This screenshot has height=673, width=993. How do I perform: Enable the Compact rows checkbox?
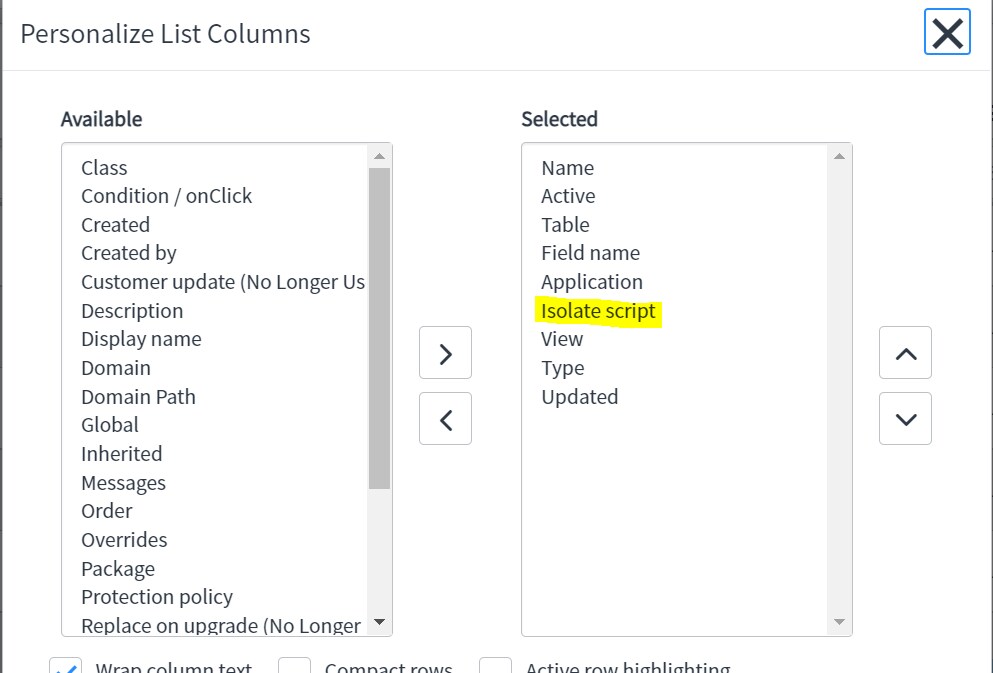pyautogui.click(x=294, y=665)
